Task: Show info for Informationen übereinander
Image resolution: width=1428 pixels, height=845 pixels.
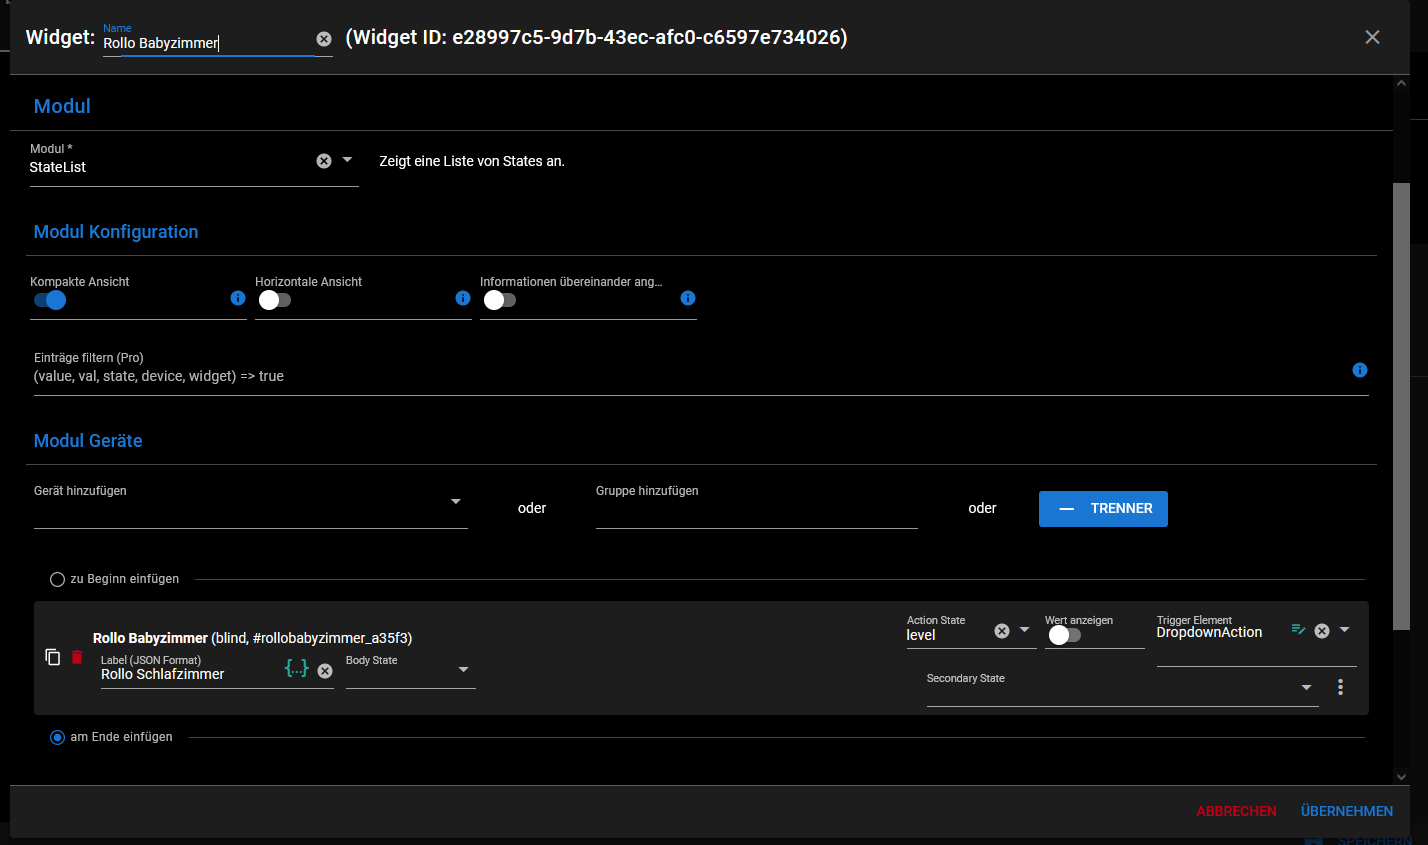Action: tap(688, 298)
